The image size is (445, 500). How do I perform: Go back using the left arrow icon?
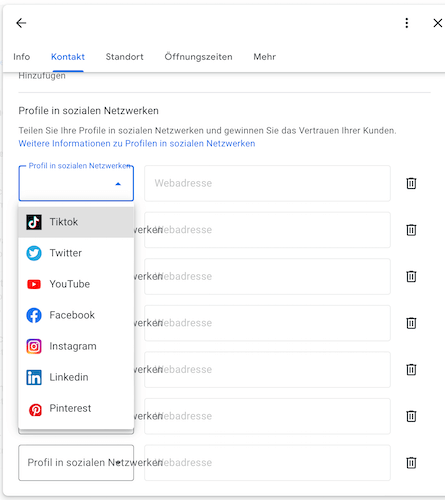click(x=21, y=23)
